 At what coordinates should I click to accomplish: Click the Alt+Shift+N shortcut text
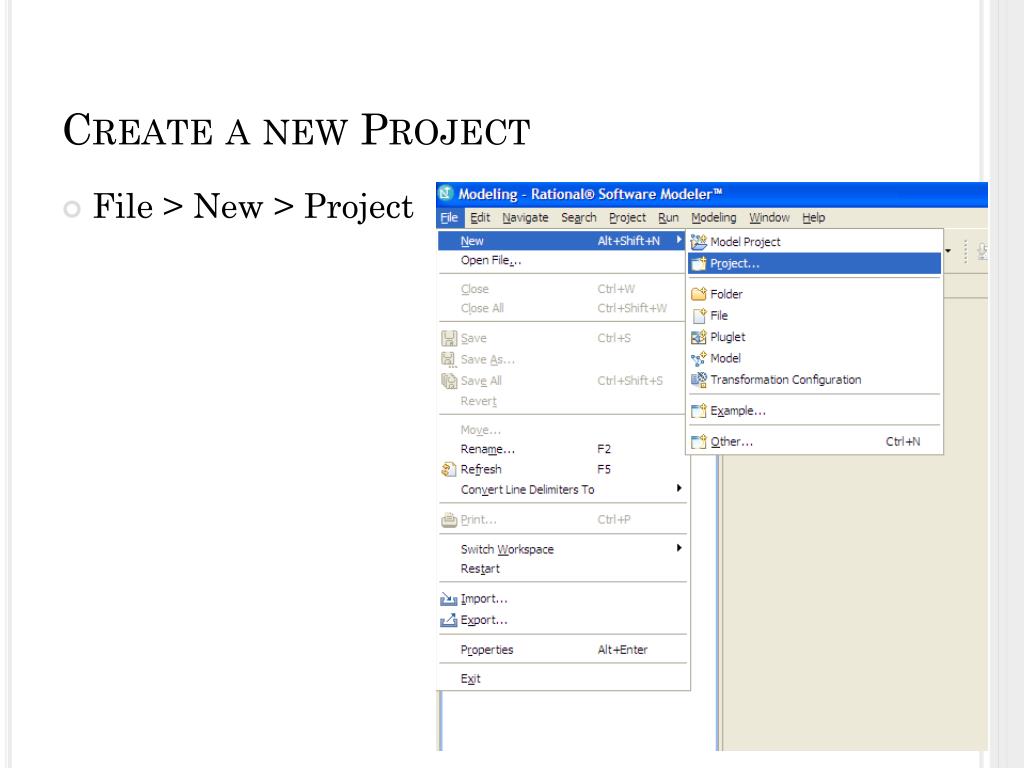click(628, 241)
